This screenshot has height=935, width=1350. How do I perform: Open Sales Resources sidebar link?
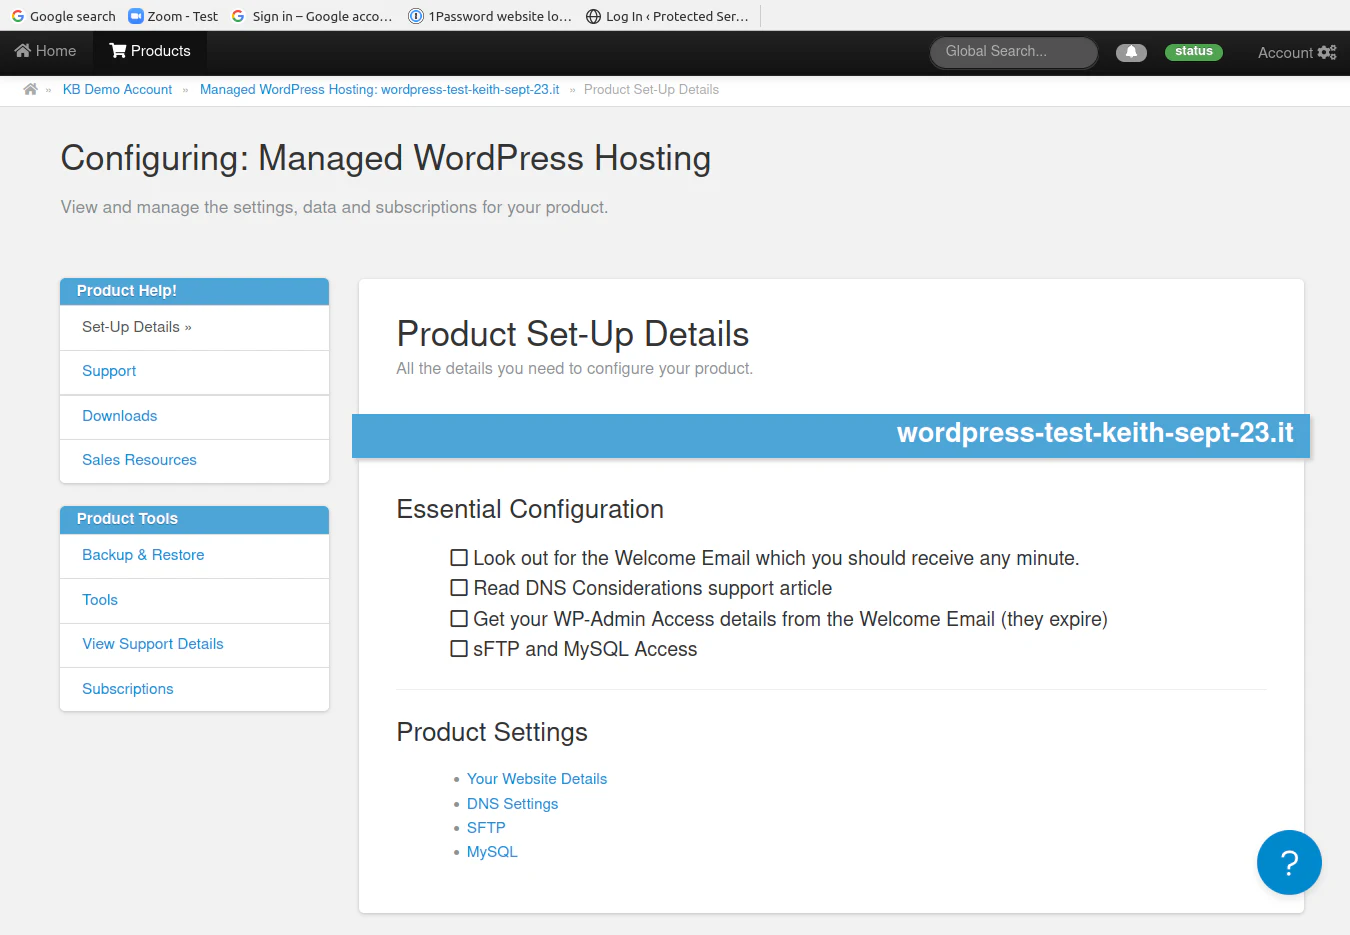click(x=194, y=461)
